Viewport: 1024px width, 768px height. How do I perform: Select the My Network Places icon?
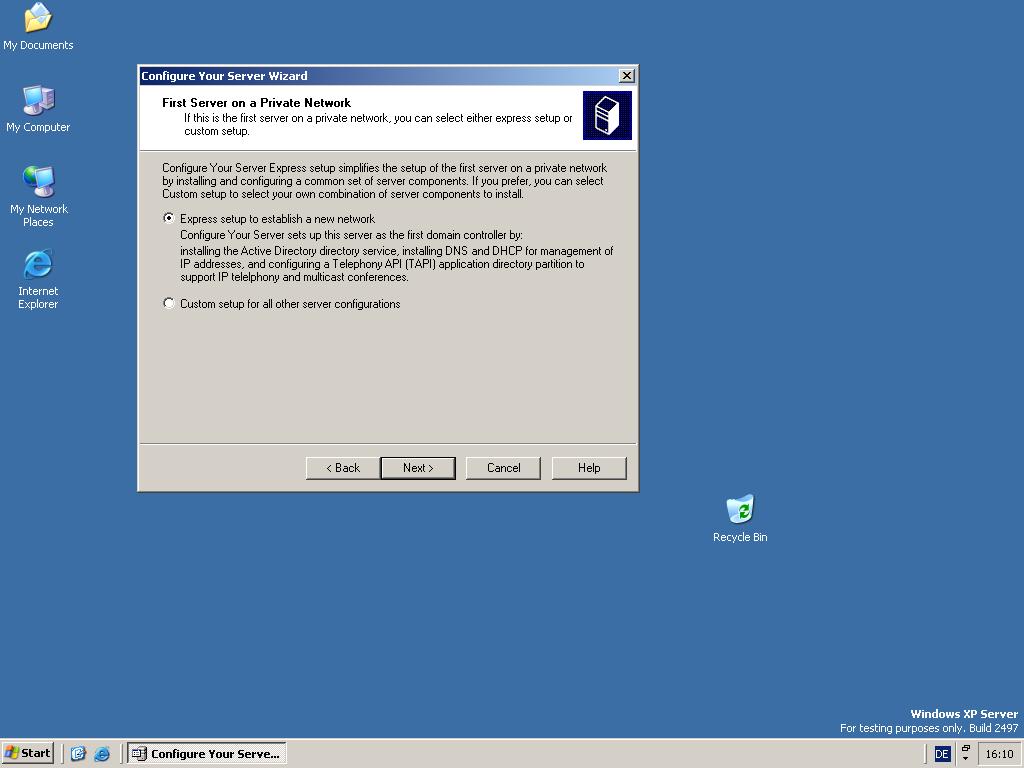[x=39, y=197]
